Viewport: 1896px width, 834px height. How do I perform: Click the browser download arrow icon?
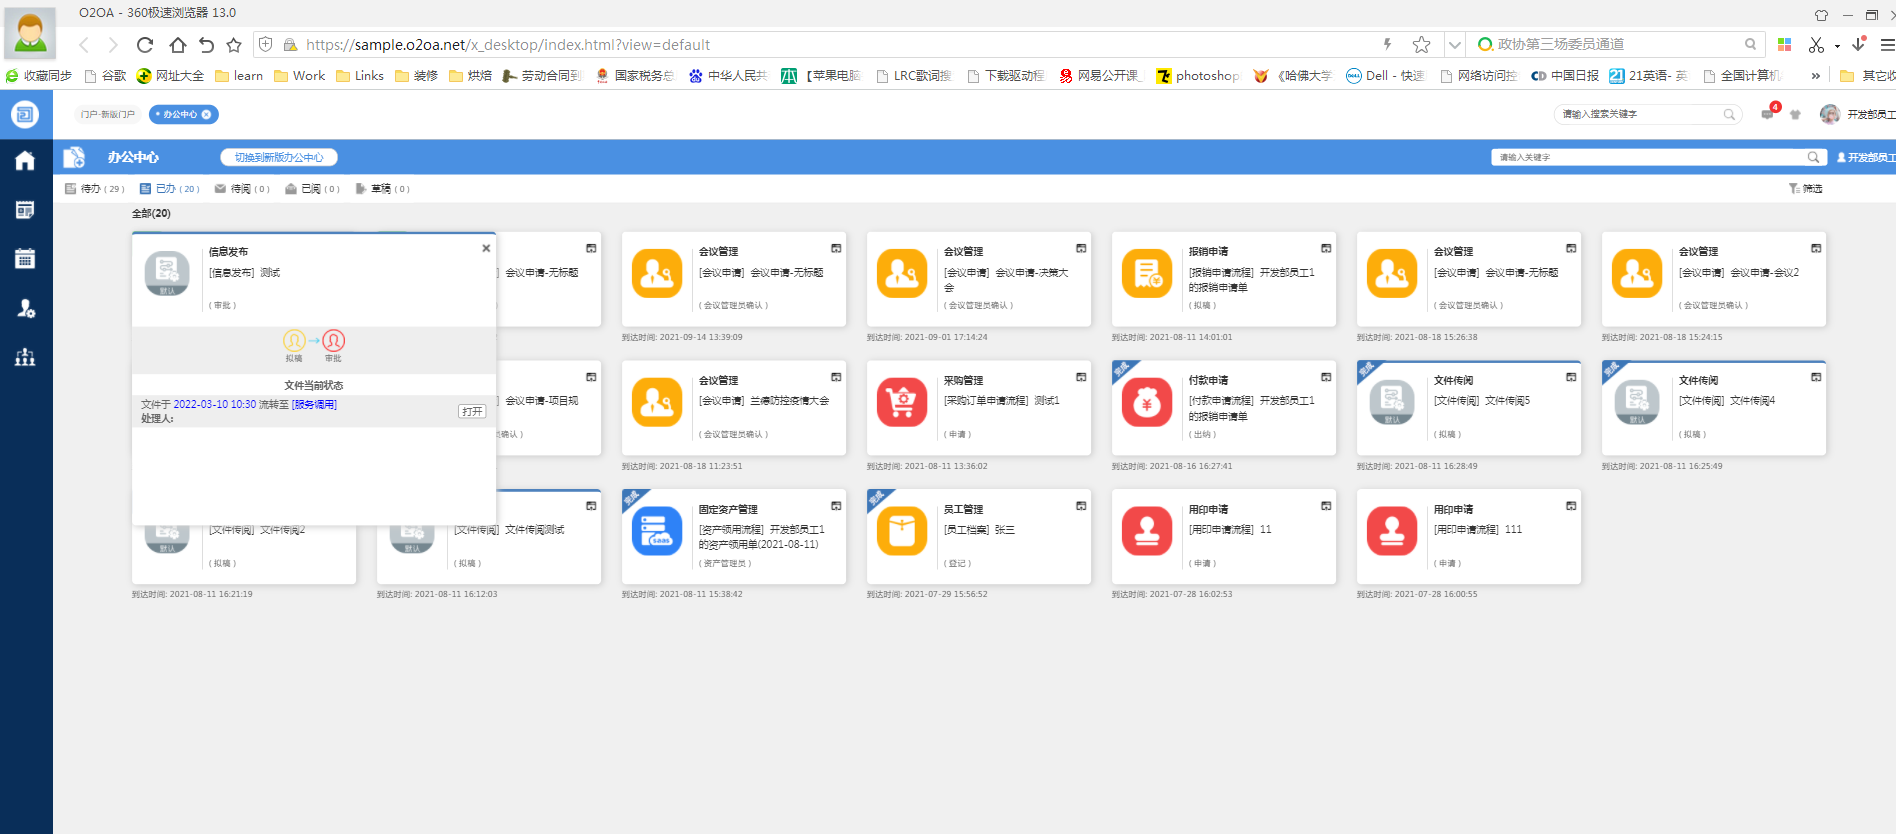pos(1858,44)
